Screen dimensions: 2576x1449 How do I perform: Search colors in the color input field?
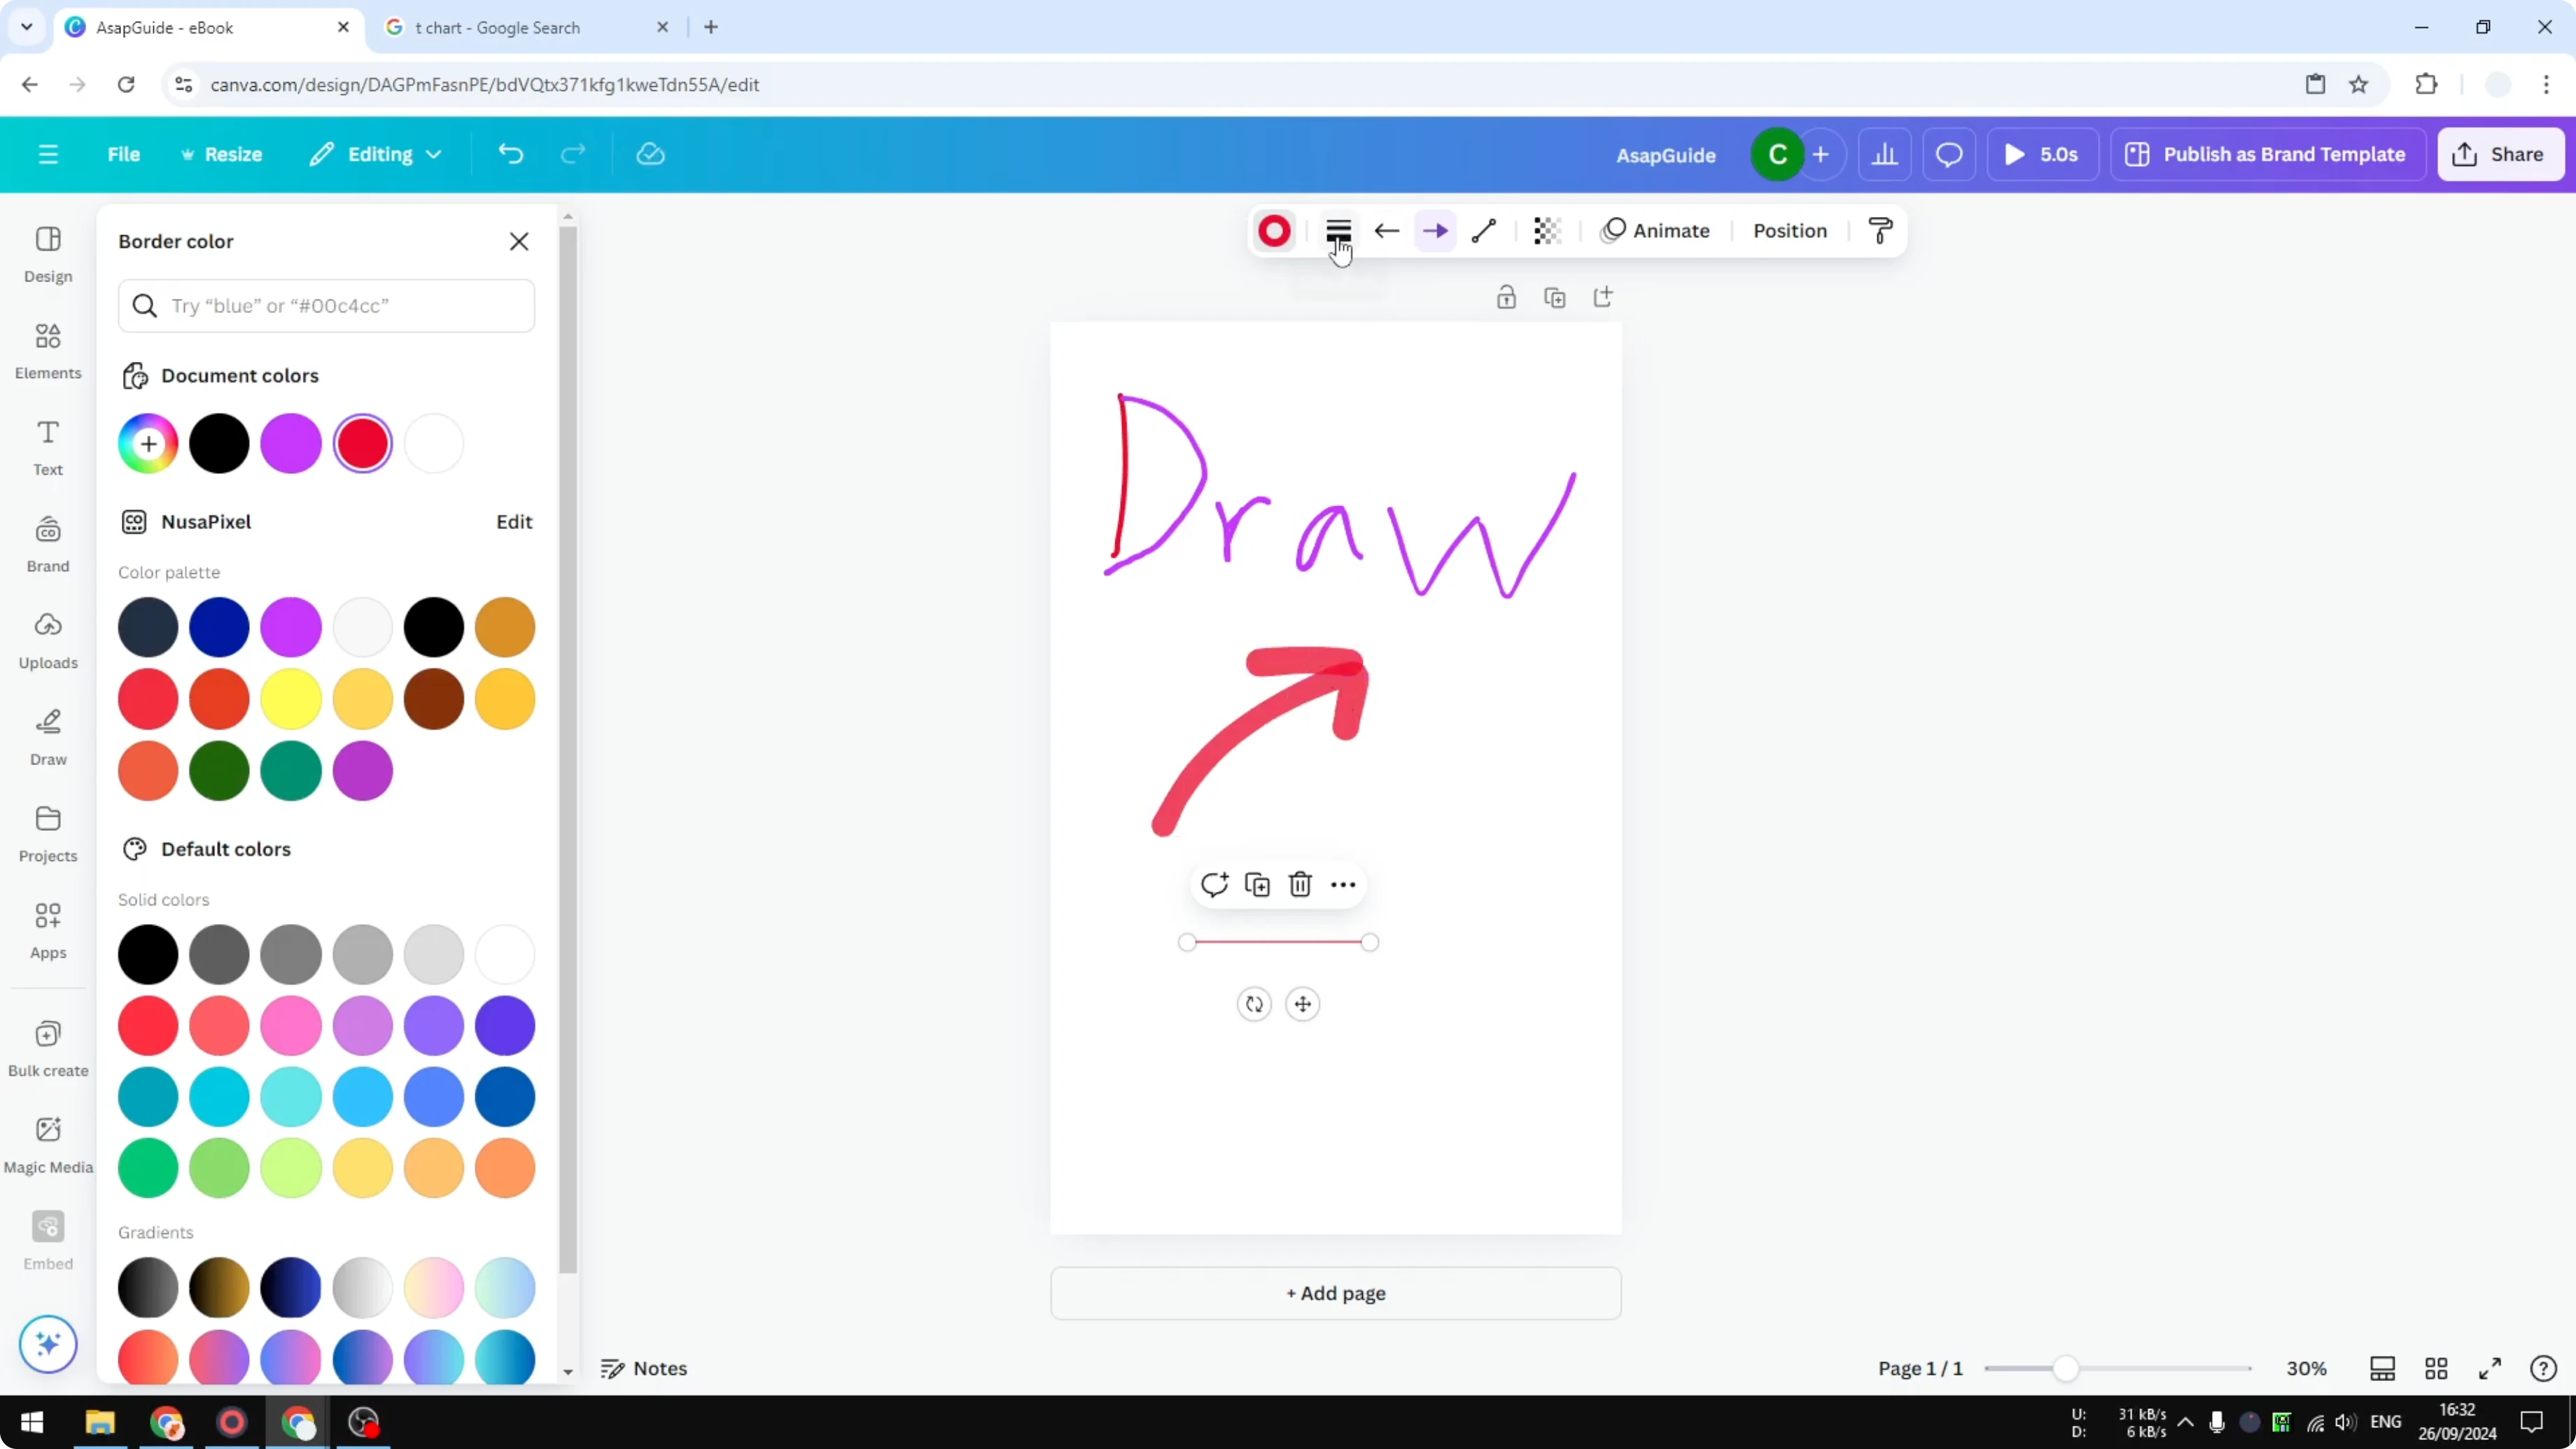(326, 305)
